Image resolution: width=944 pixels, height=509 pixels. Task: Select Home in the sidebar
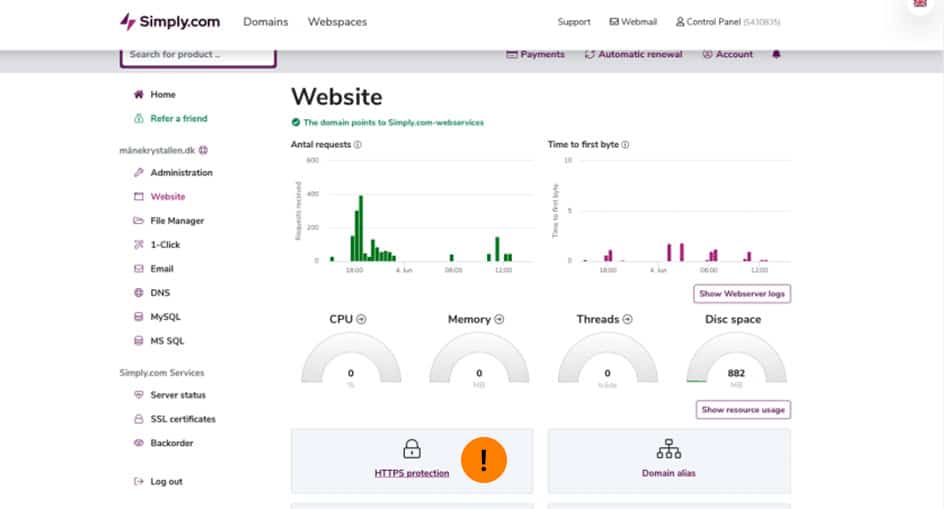tap(163, 95)
